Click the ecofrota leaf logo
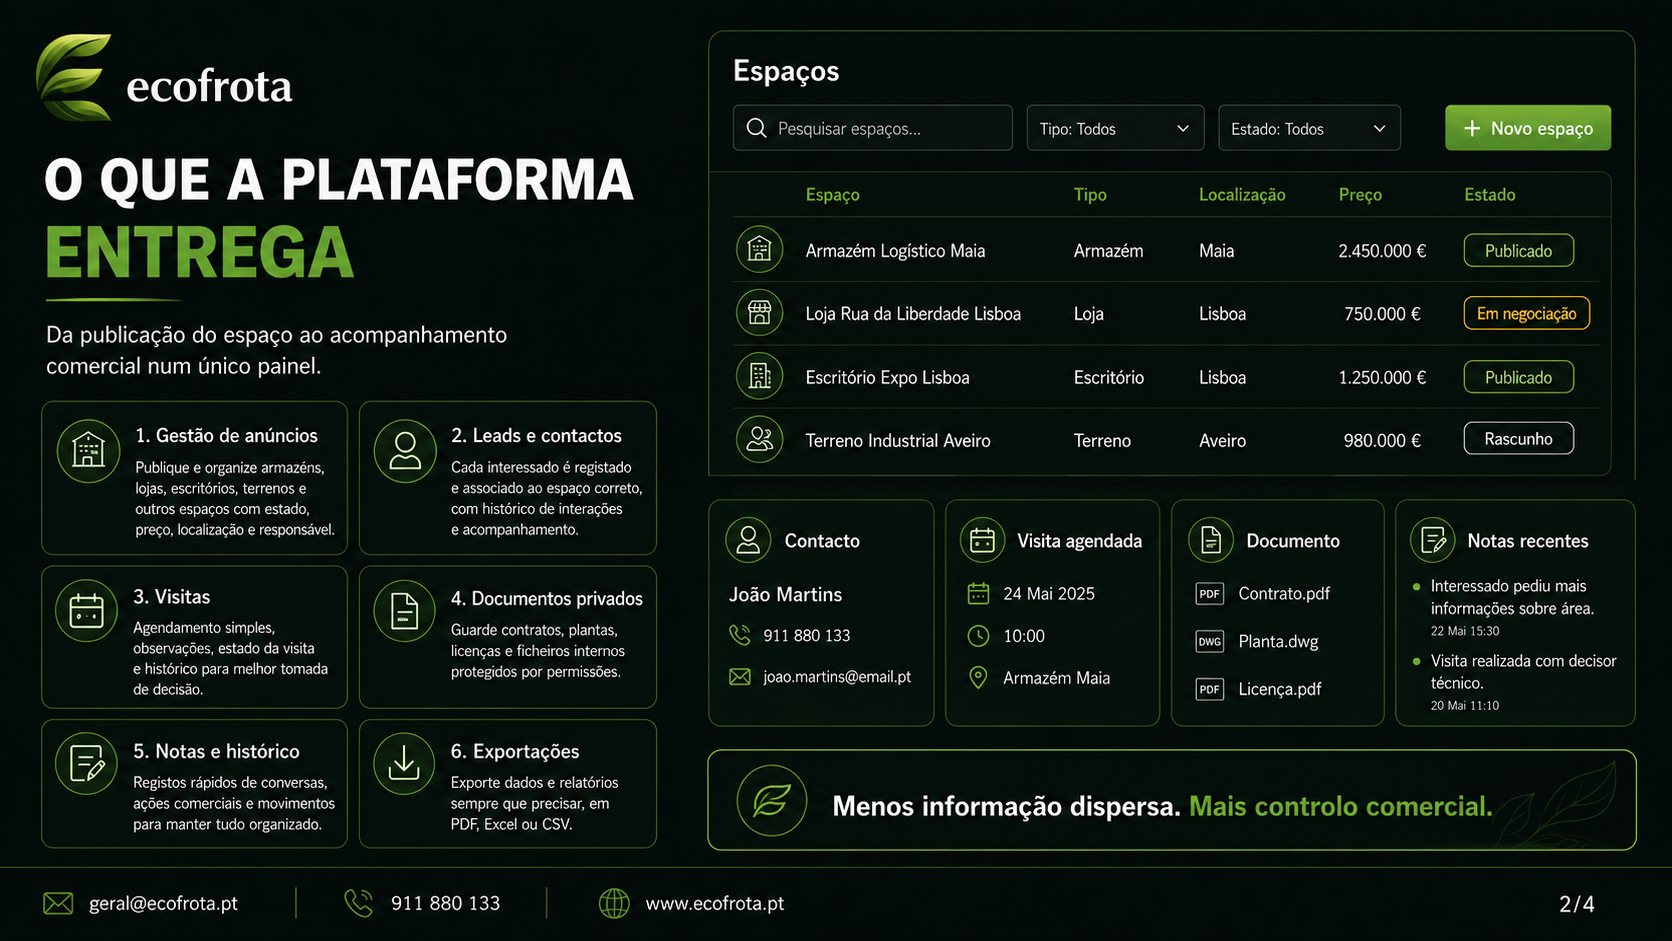This screenshot has height=941, width=1672. 74,78
